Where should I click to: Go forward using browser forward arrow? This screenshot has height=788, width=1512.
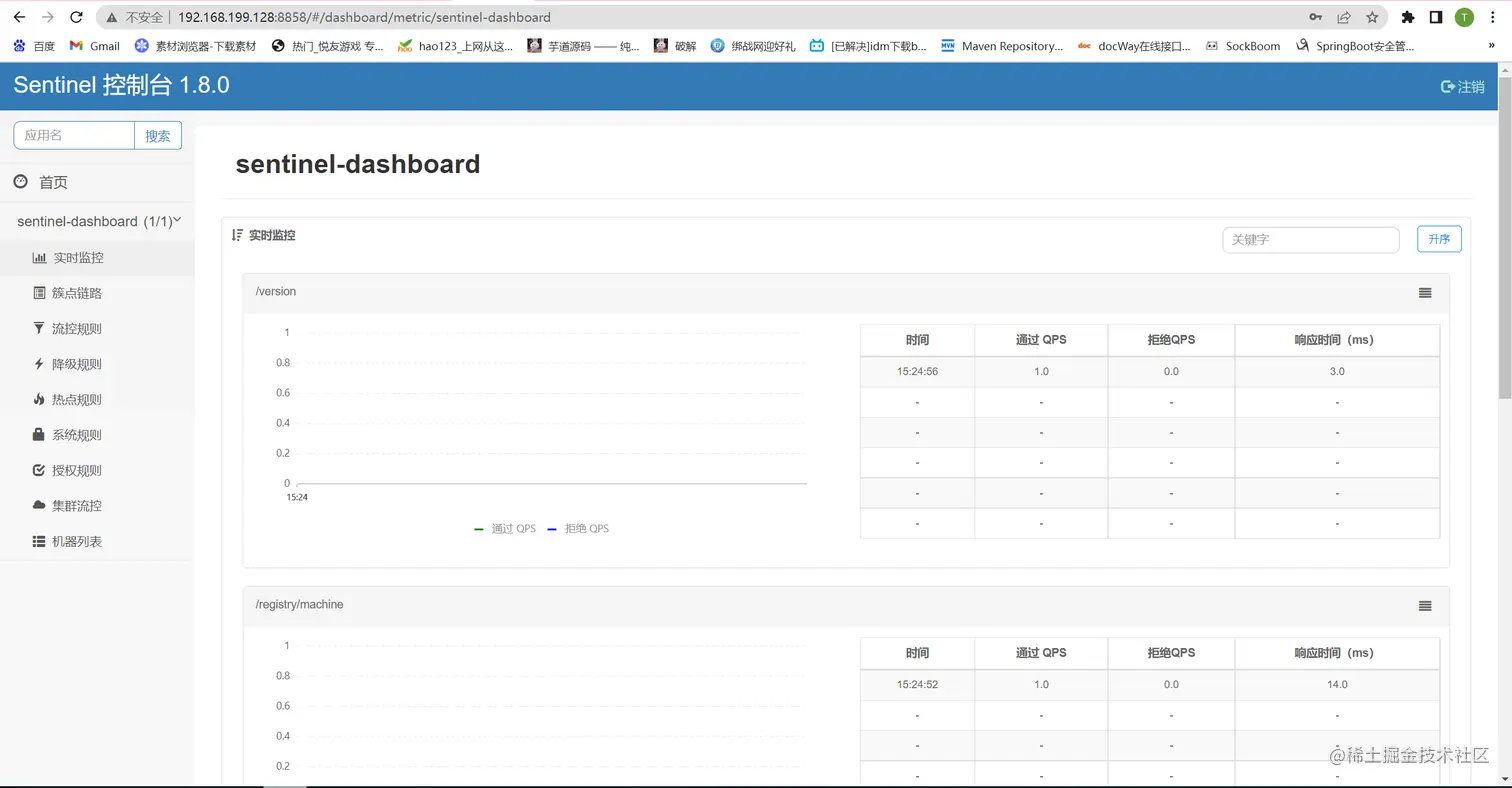pos(47,17)
